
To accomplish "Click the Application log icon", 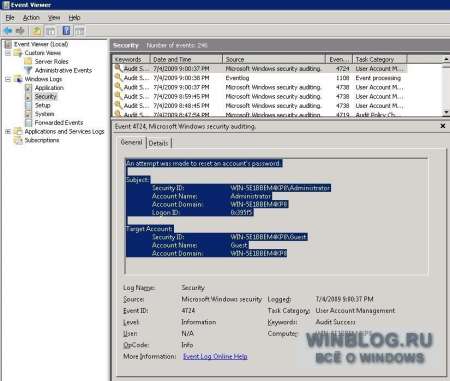I will point(28,88).
